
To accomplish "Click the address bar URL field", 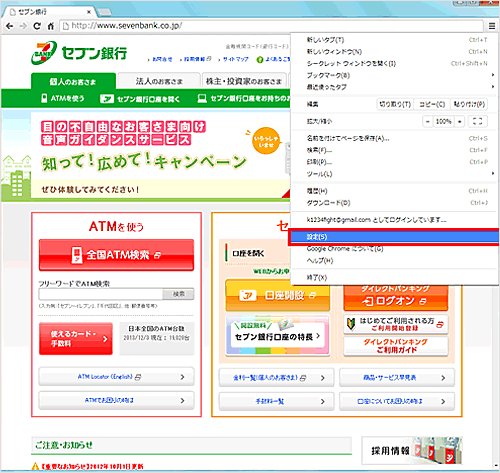I will tap(272, 26).
